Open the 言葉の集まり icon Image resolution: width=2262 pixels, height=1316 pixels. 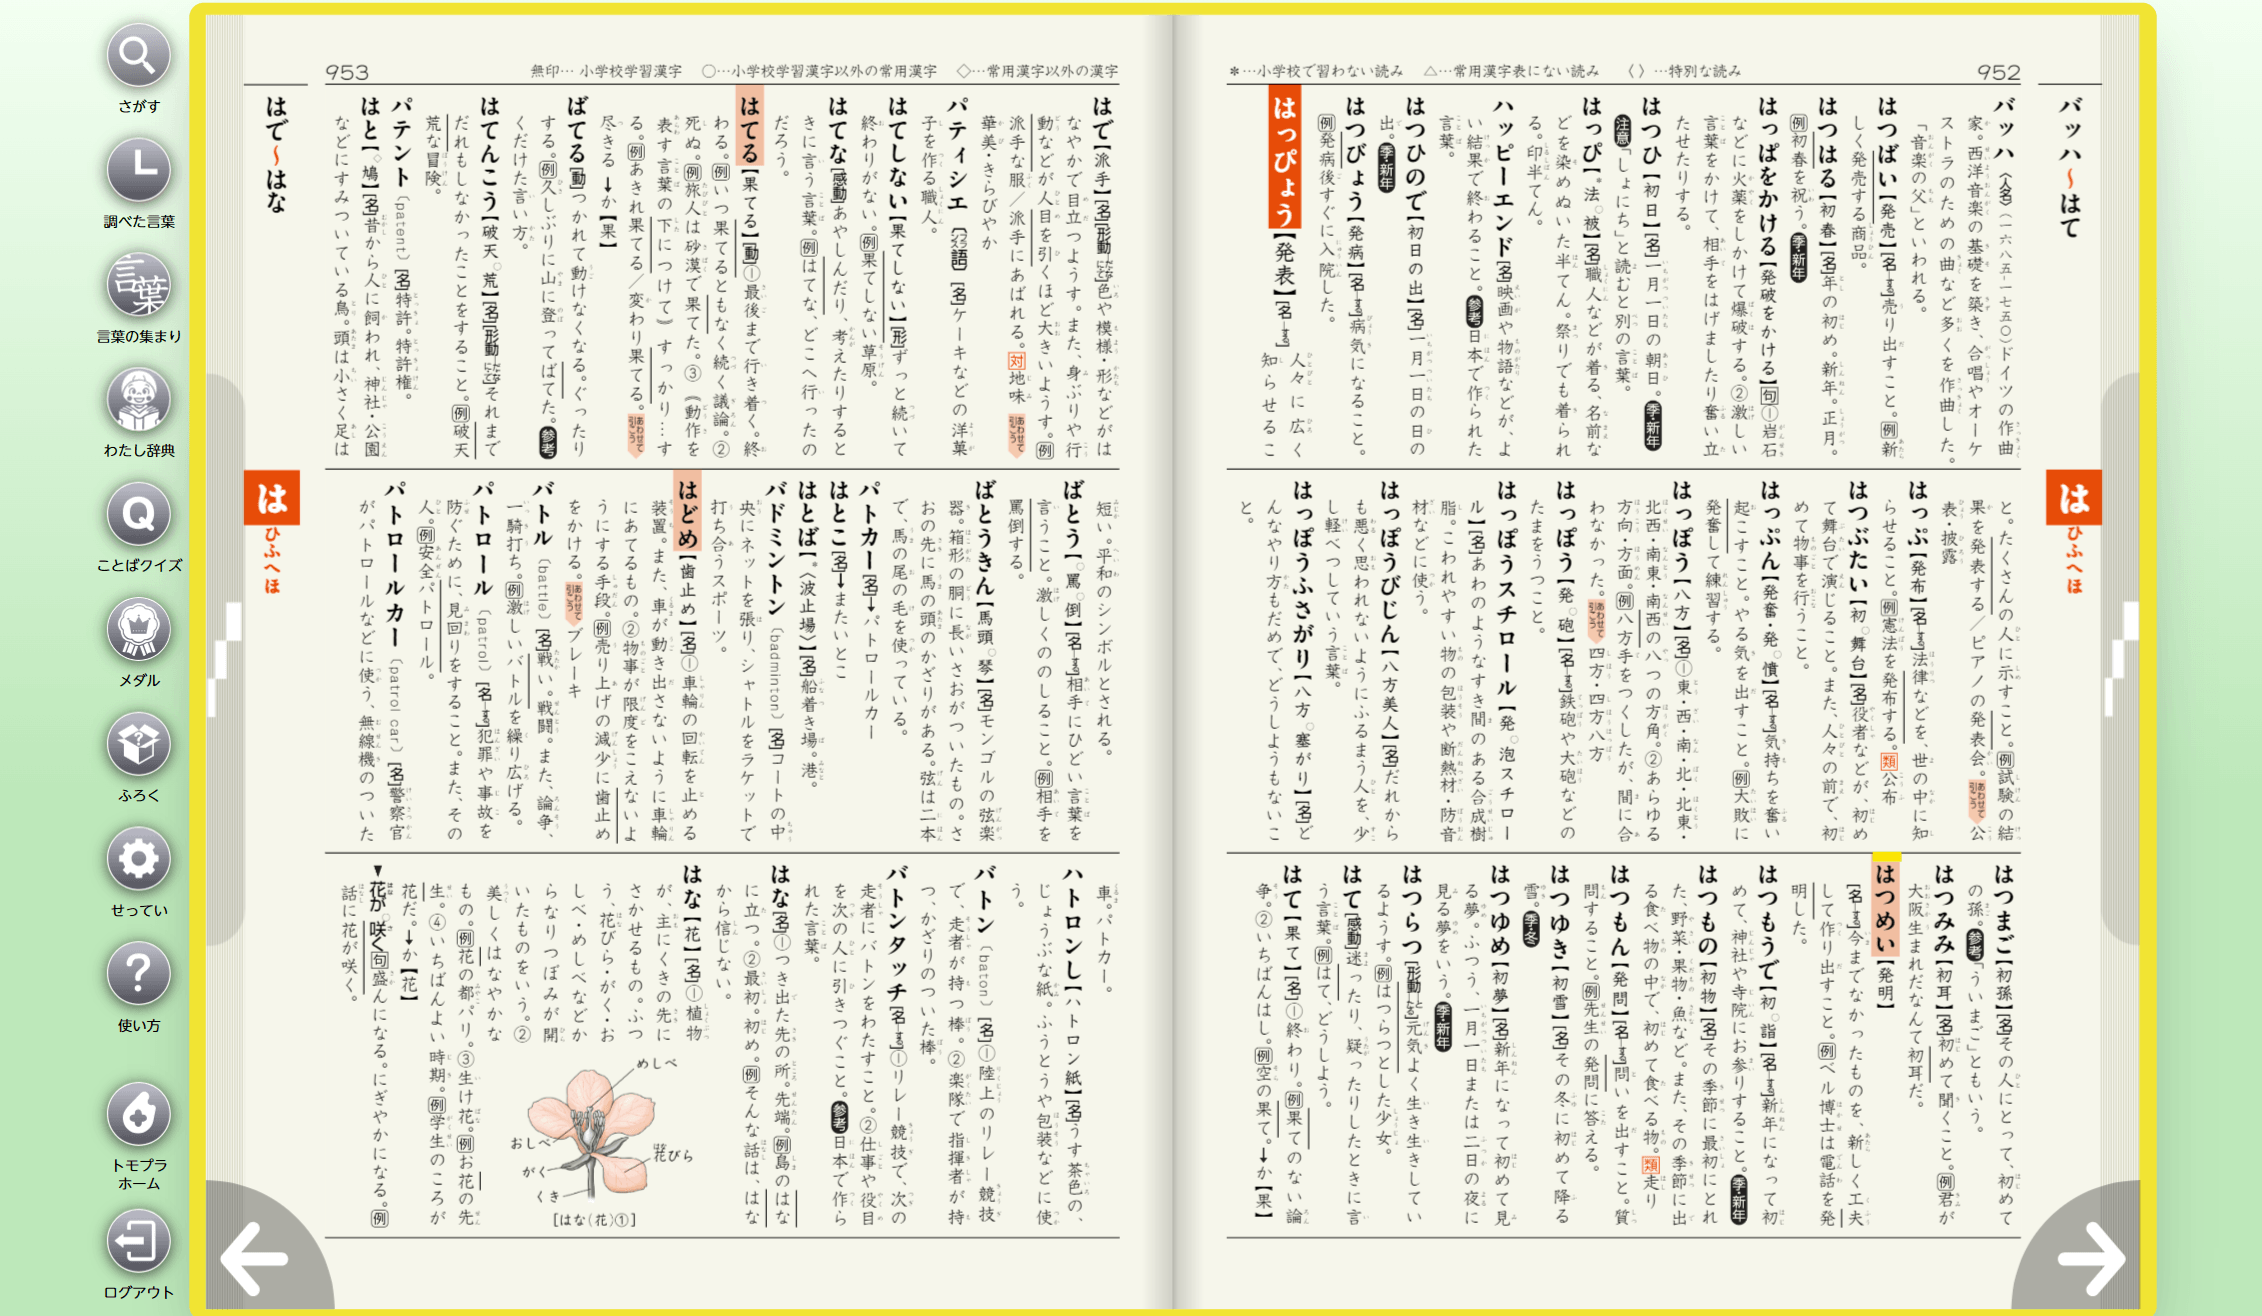[x=138, y=286]
